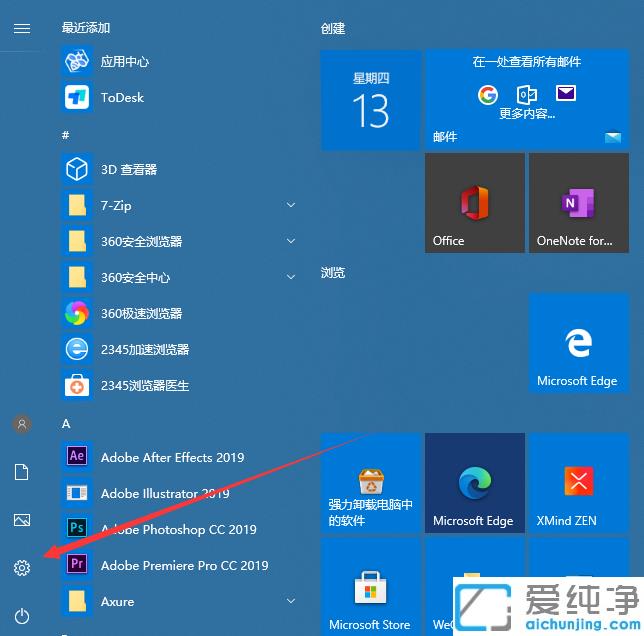This screenshot has width=644, height=636.
Task: Launch 360极速浏览器 icon
Action: pos(77,313)
